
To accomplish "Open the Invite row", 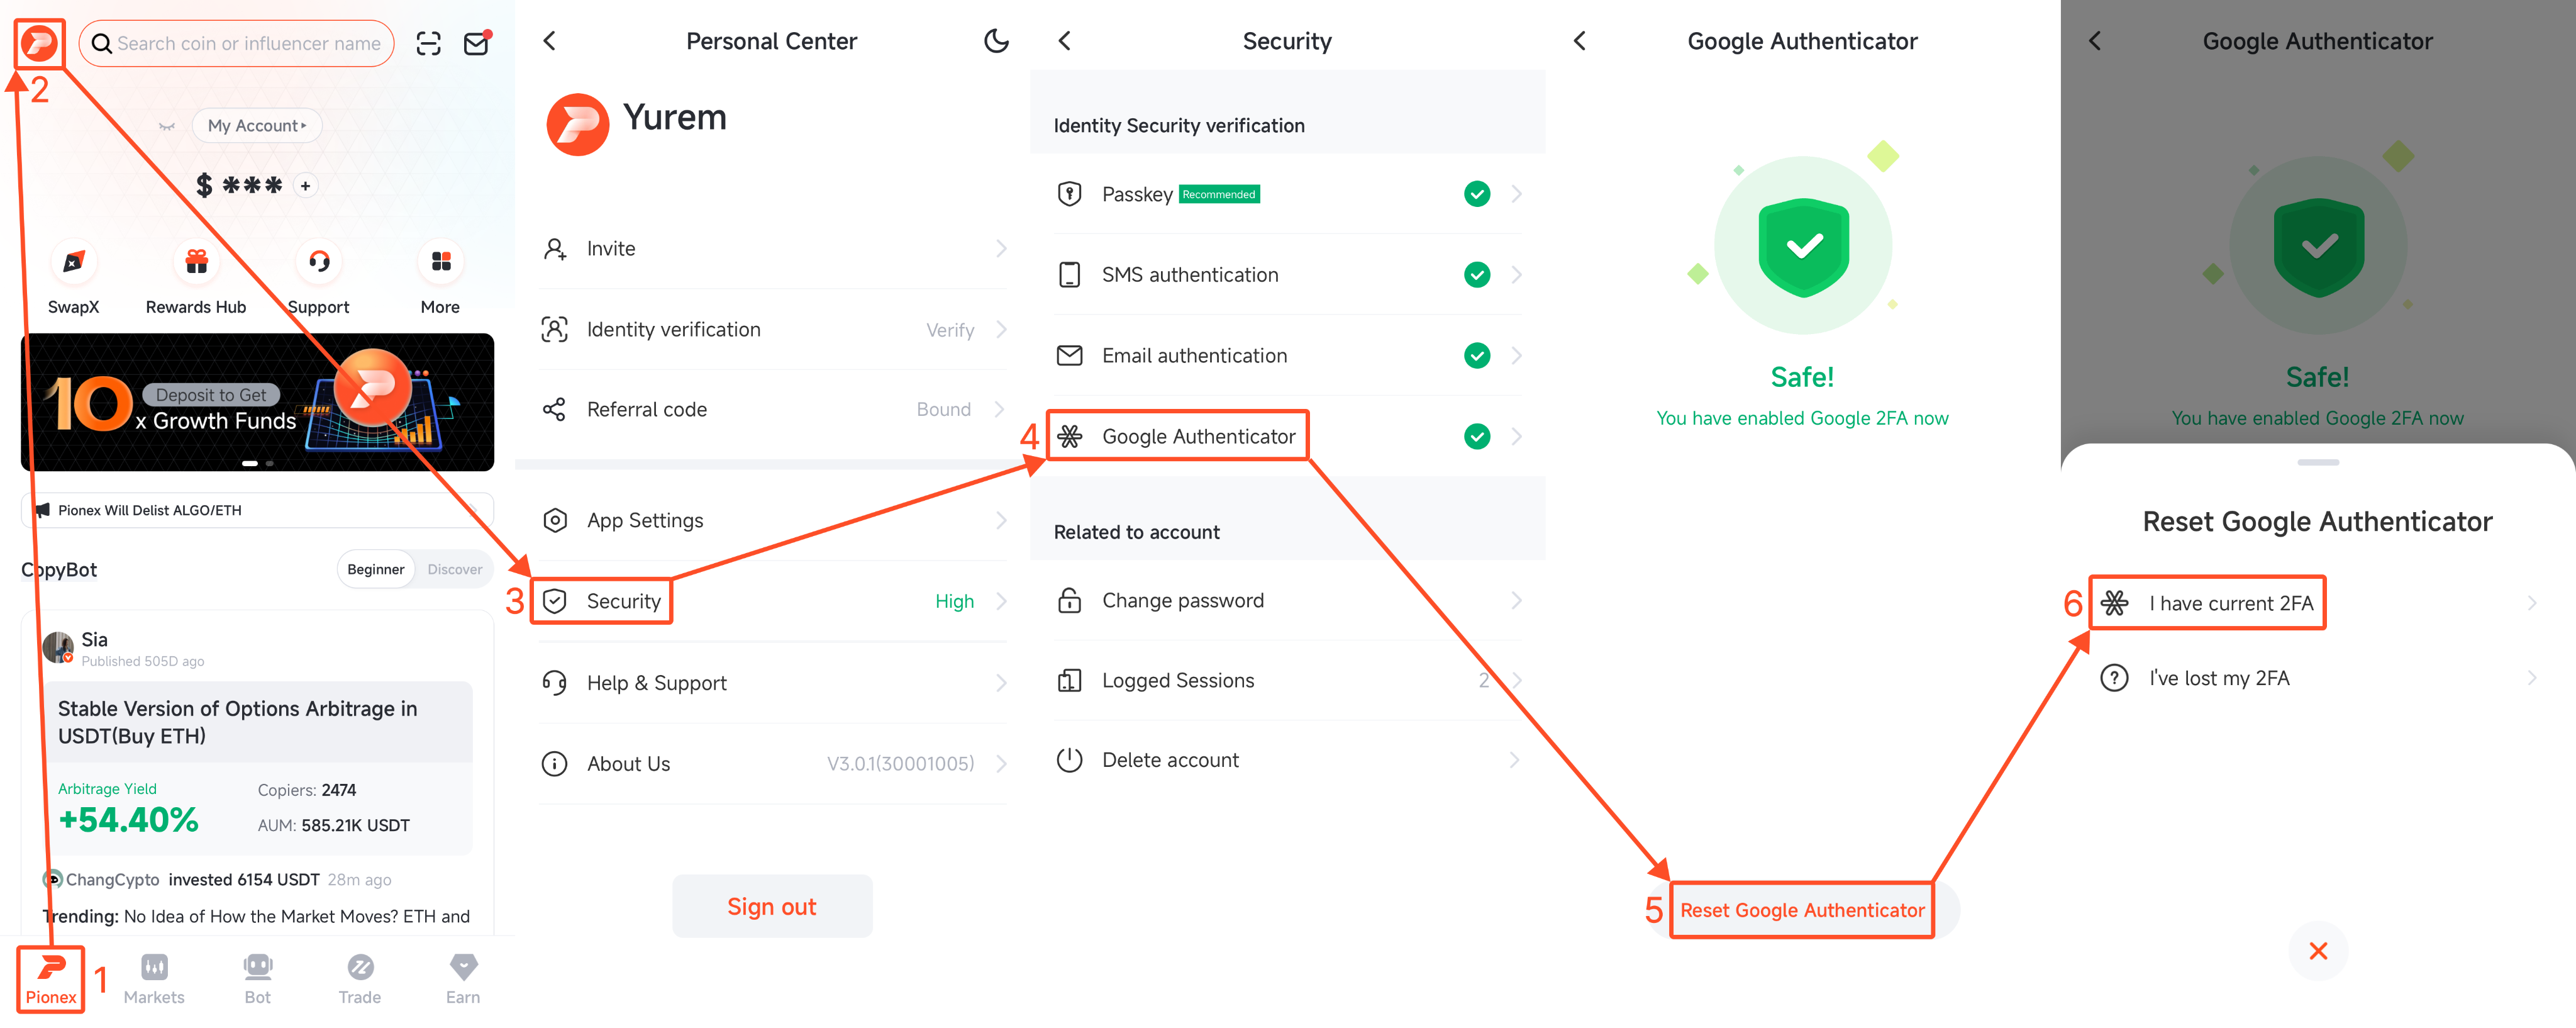I will [x=773, y=248].
